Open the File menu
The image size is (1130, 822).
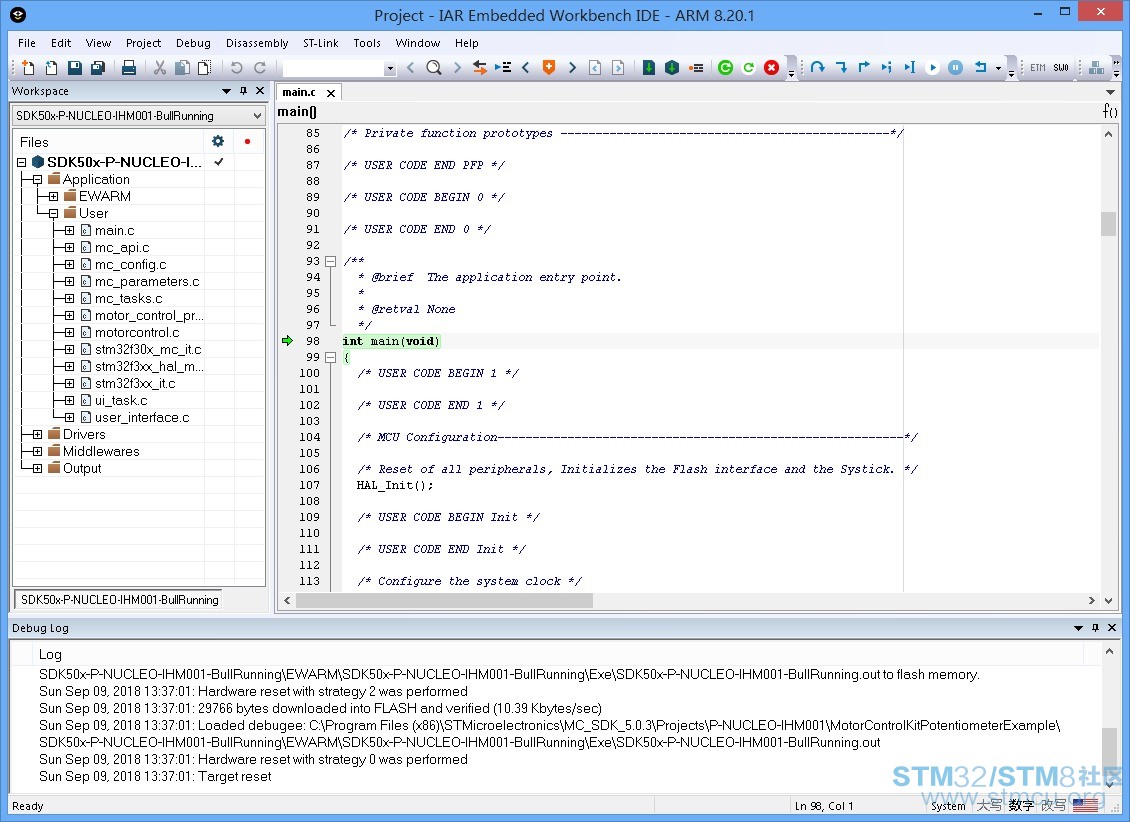click(x=27, y=43)
